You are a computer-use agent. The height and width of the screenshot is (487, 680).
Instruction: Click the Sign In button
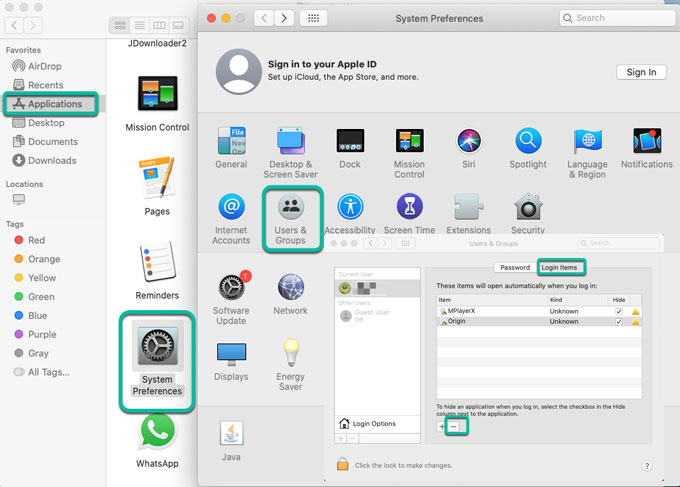[641, 72]
